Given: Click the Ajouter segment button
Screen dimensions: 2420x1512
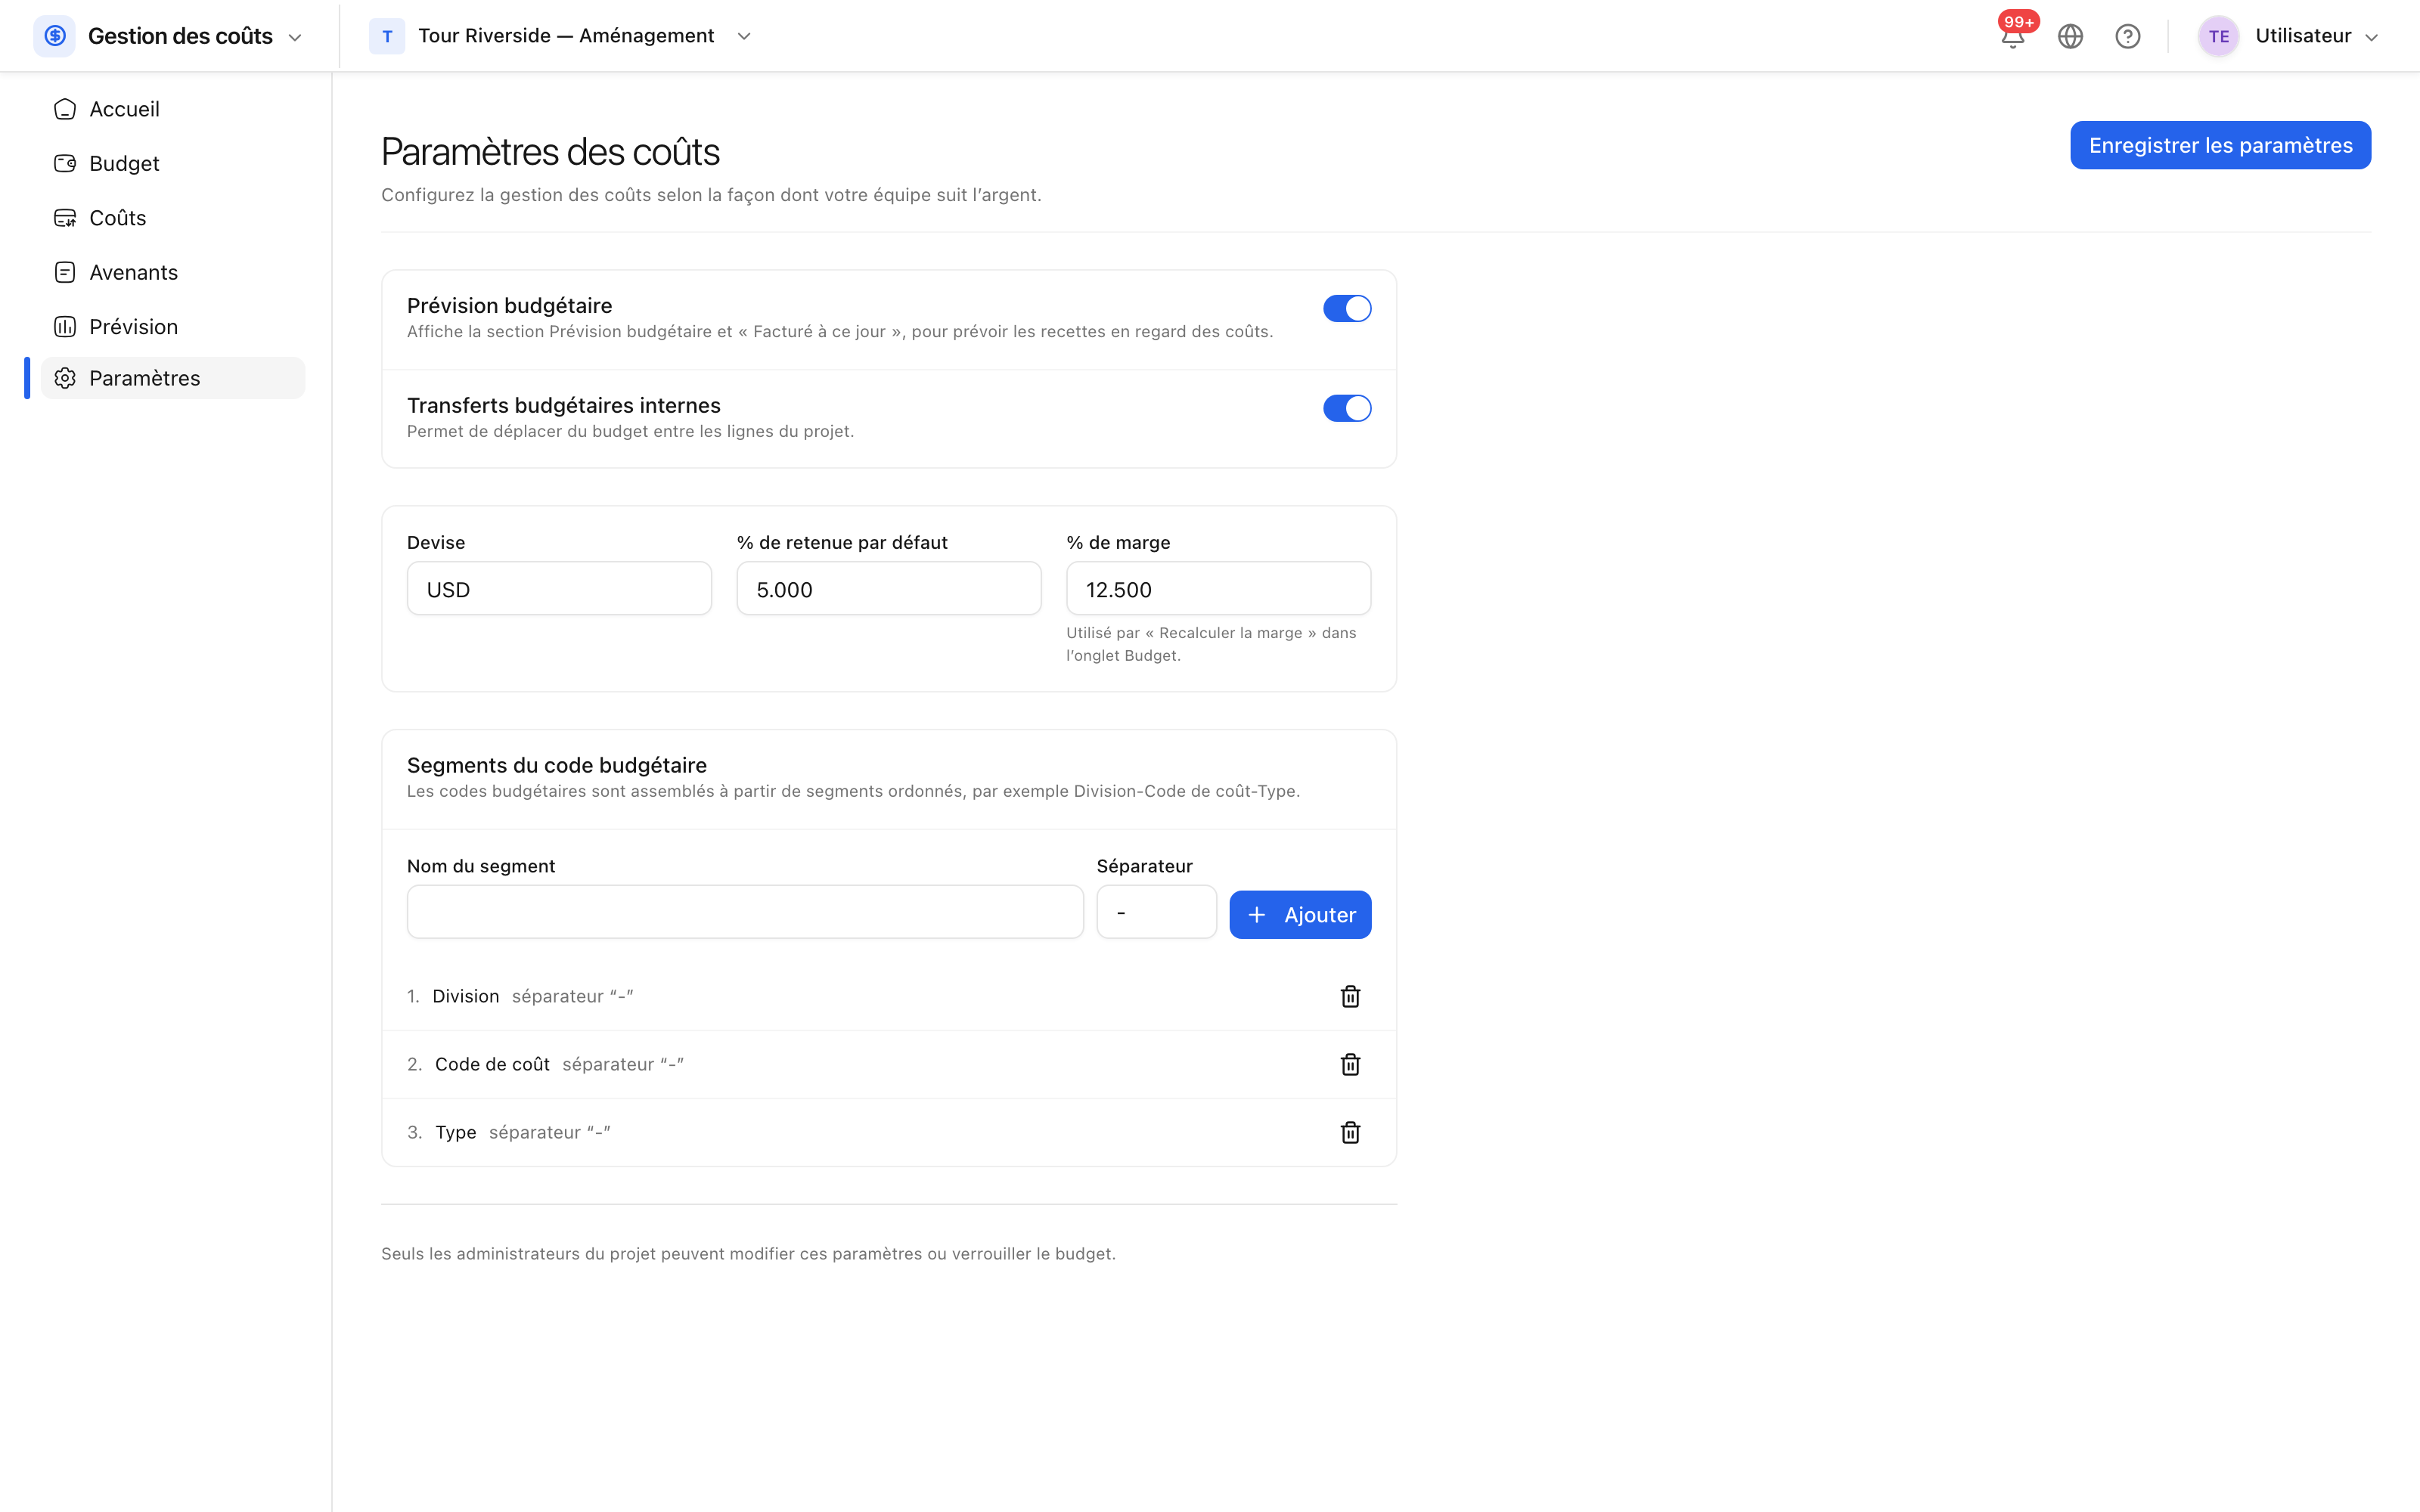Looking at the screenshot, I should (x=1300, y=914).
